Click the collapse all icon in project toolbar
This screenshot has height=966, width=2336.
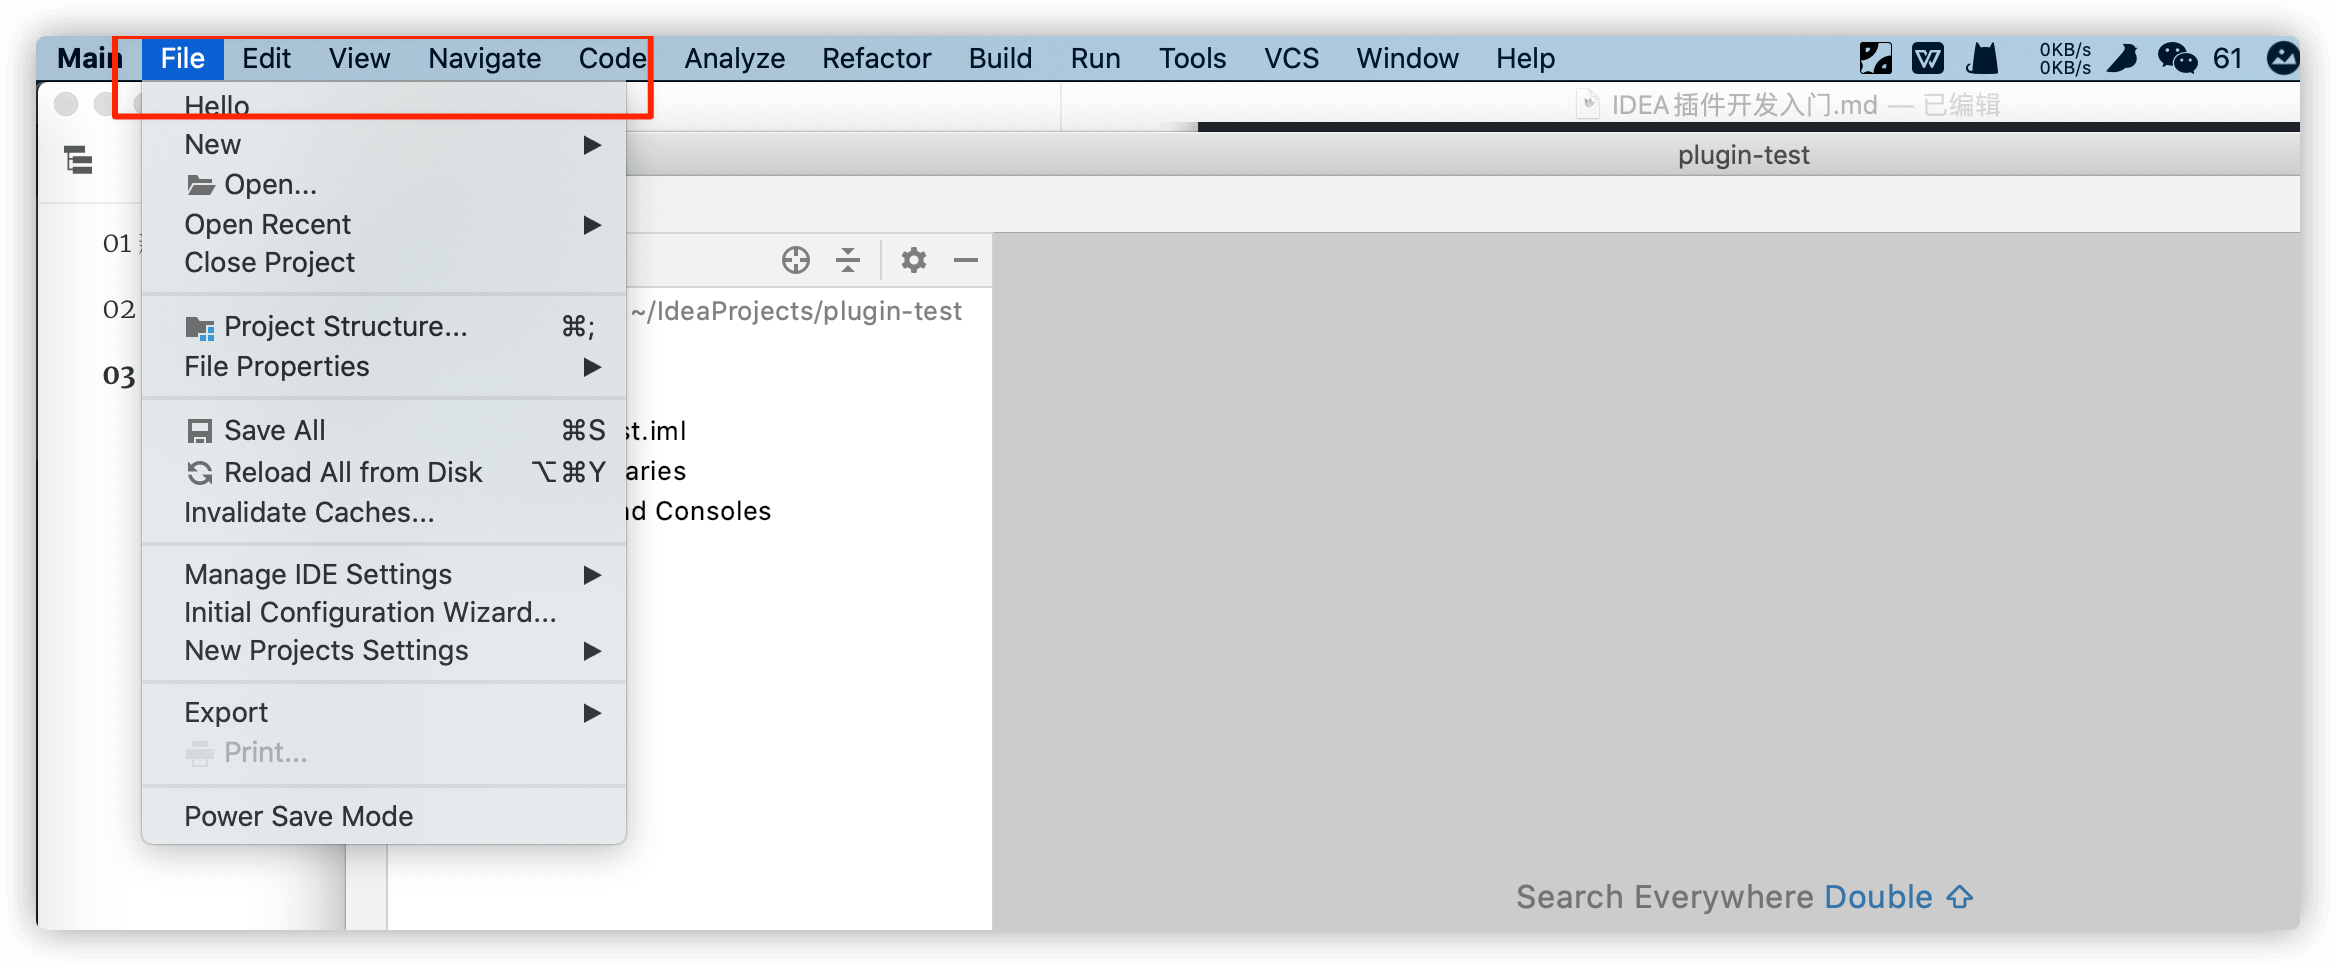tap(848, 261)
